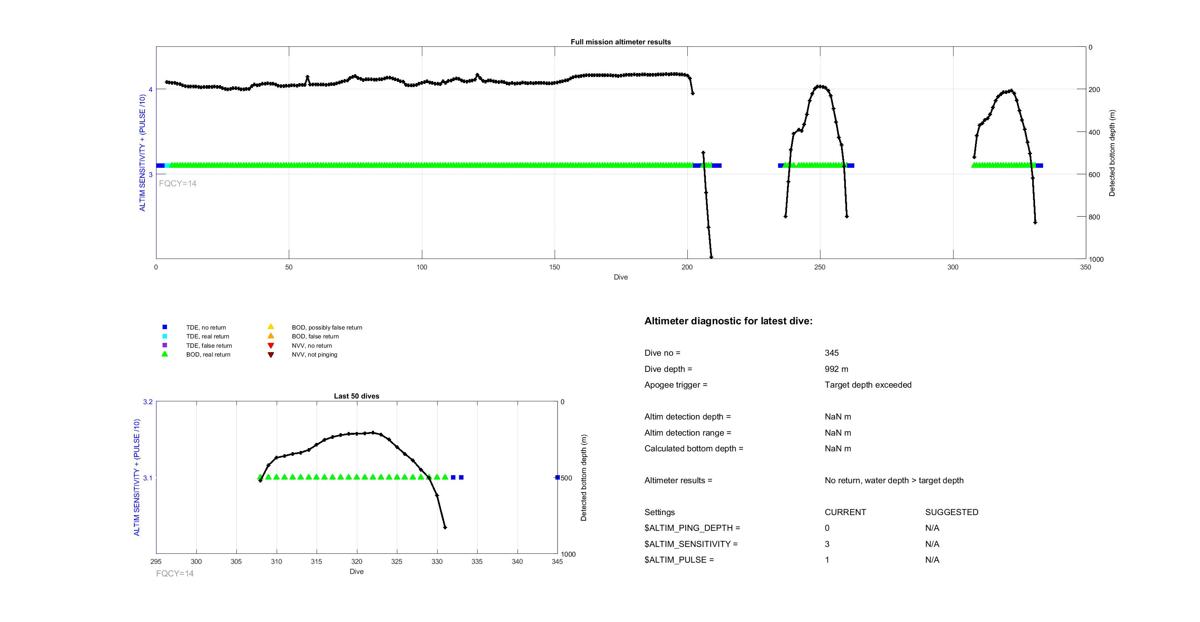Click the 'CURRENT' column header

point(845,513)
